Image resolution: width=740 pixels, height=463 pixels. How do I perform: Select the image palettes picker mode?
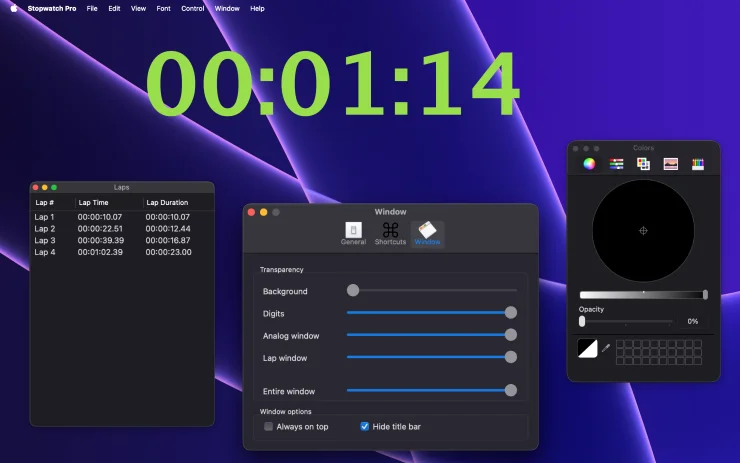(671, 164)
